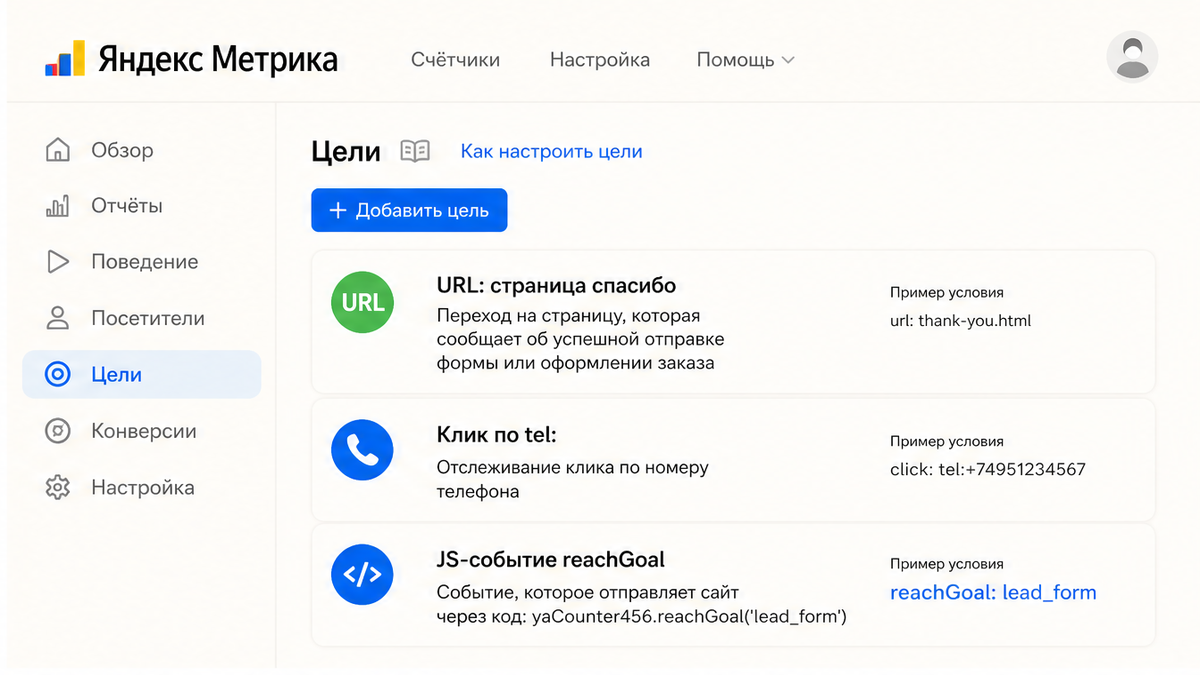
Task: Click the gear icon beside sidebar Настройка
Action: [58, 488]
